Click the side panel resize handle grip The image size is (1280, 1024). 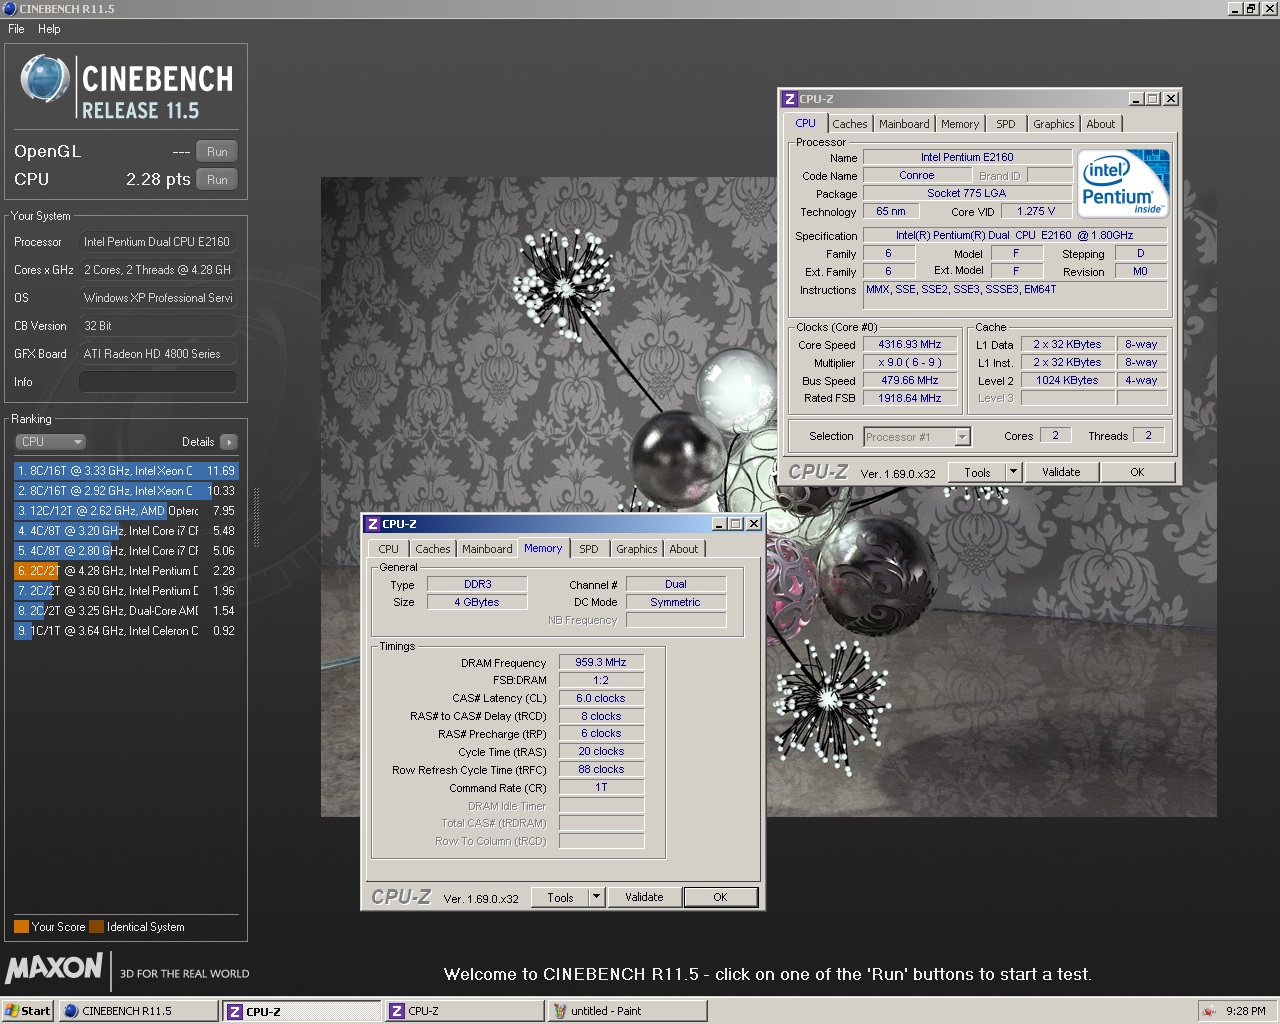[x=256, y=517]
